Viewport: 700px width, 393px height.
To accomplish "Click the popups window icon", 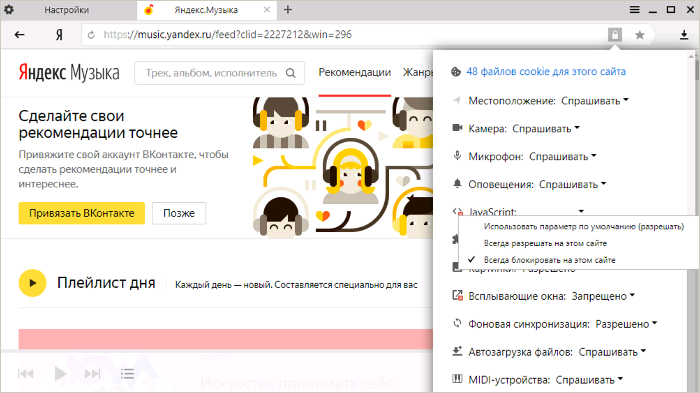I will click(x=457, y=295).
